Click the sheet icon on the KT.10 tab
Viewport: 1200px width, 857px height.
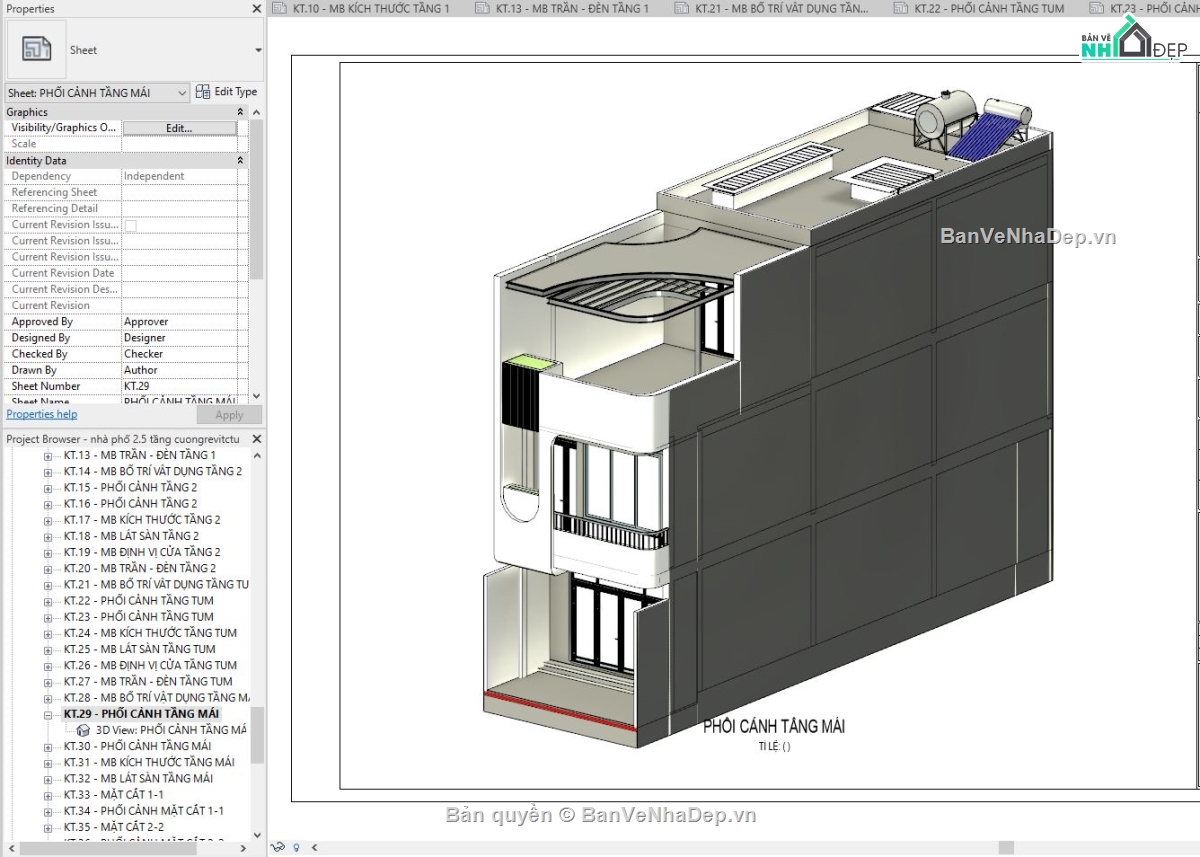pos(282,8)
